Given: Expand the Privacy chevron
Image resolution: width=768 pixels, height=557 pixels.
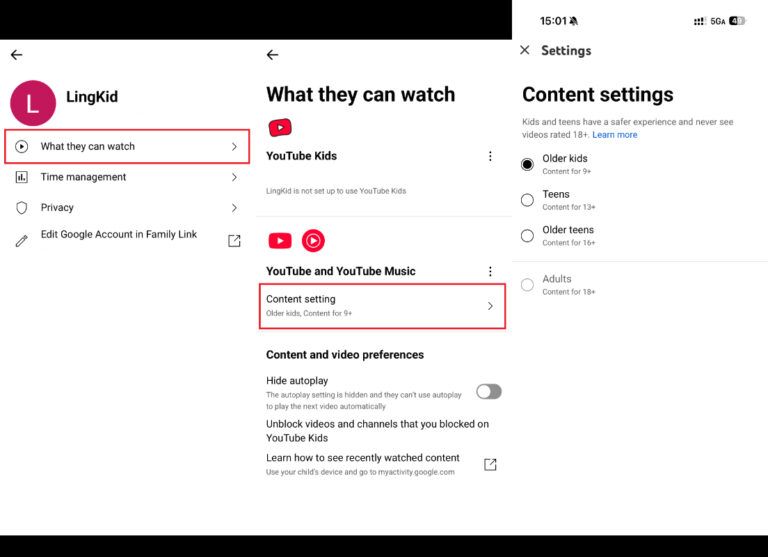Looking at the screenshot, I should point(234,208).
